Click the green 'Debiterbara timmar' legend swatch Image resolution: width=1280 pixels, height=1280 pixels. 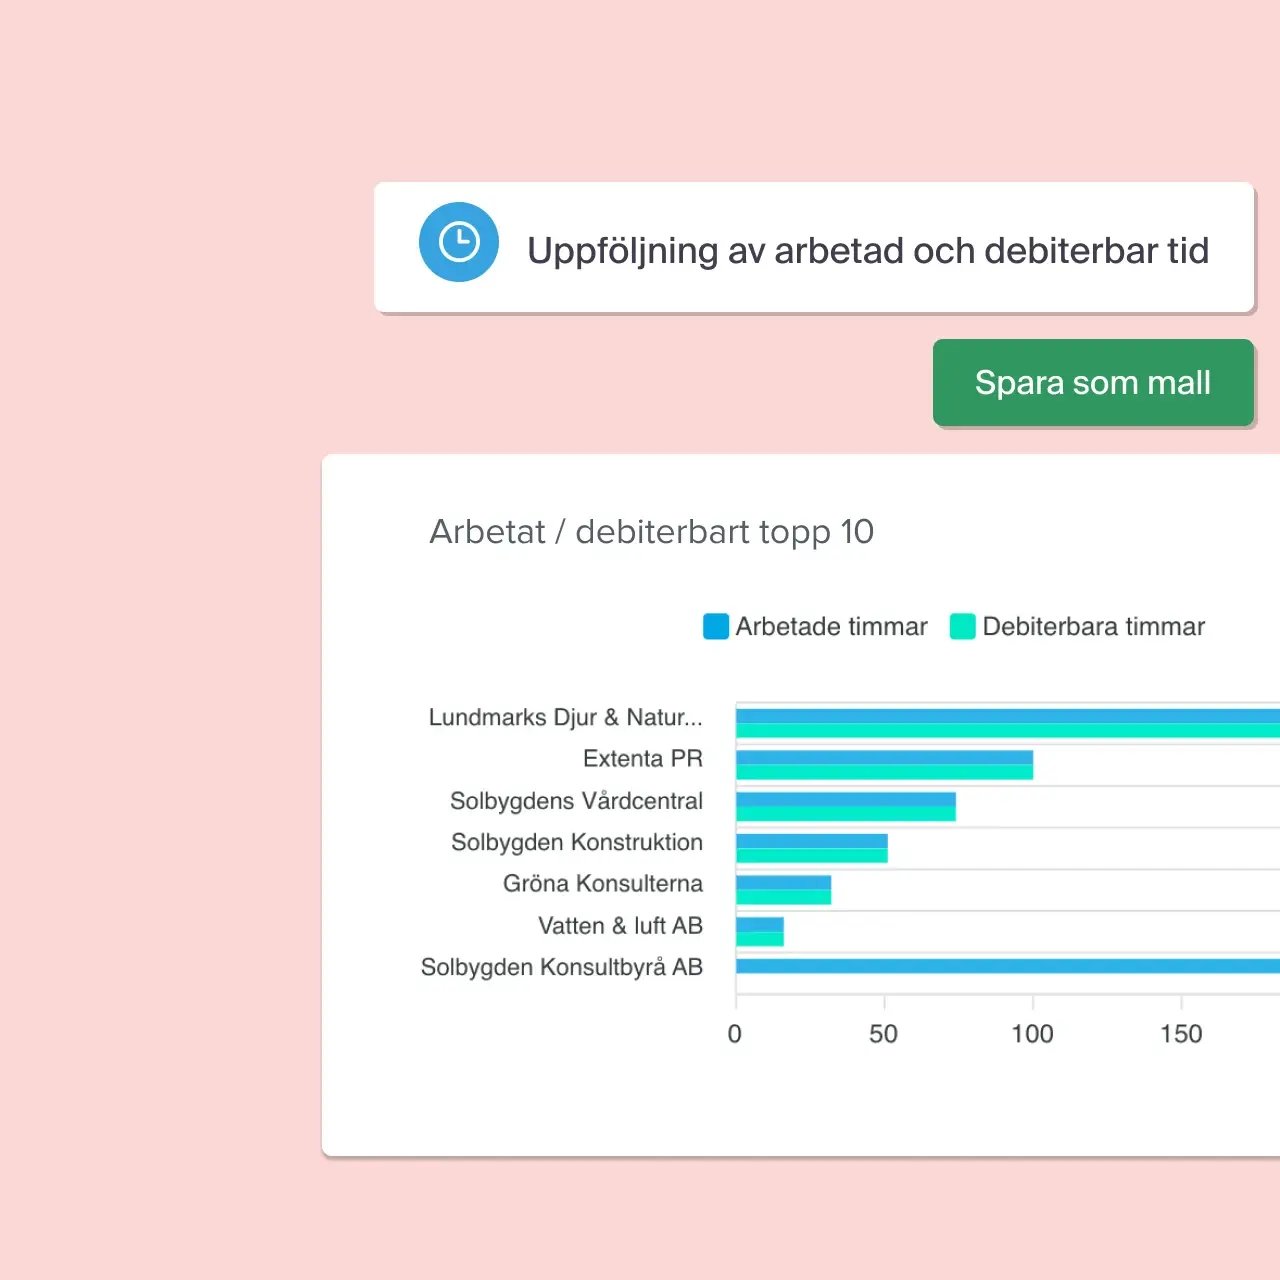962,626
